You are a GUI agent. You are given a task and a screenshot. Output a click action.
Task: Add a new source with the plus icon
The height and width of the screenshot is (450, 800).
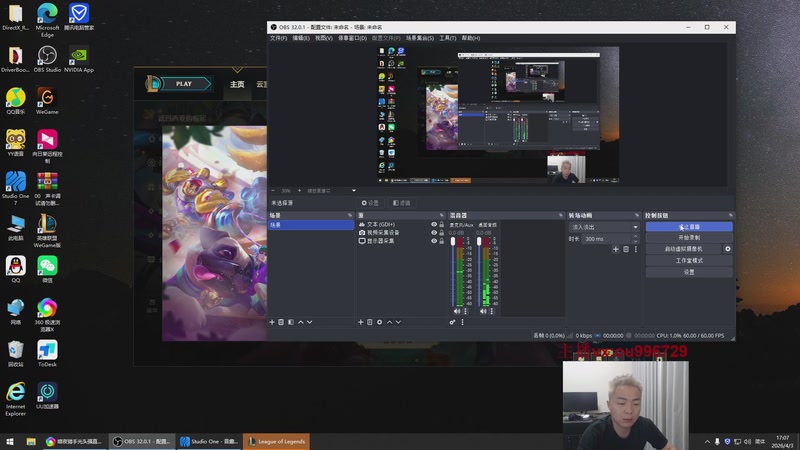[361, 322]
